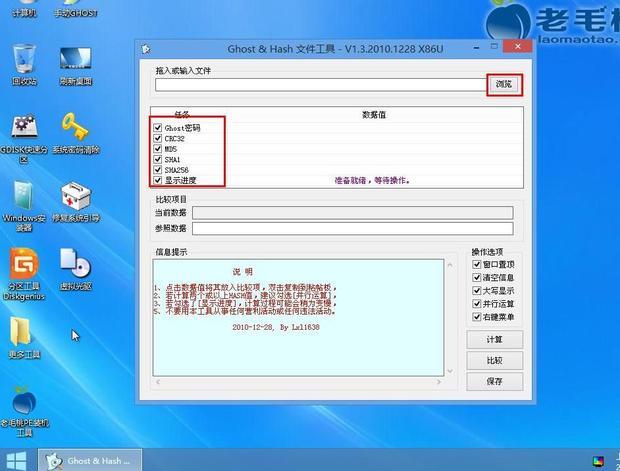Viewport: 620px width, 471px height.
Task: Toggle the 右键菜单 option
Action: pyautogui.click(x=477, y=317)
